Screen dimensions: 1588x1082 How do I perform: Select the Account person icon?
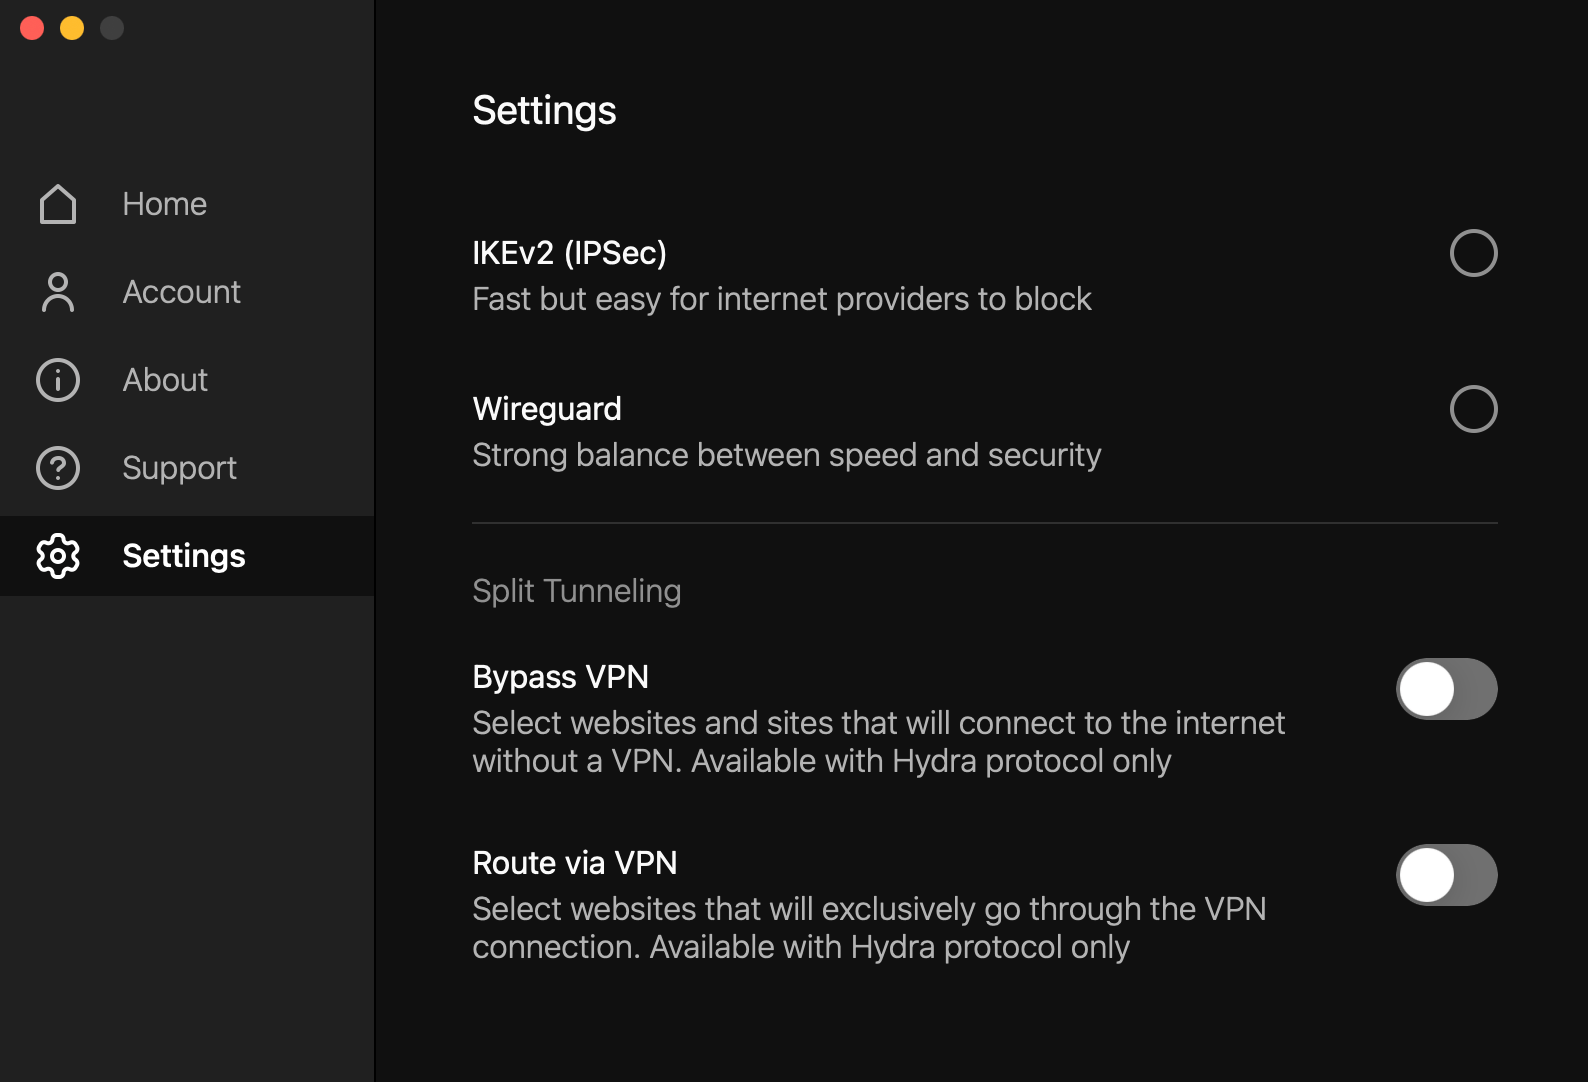click(57, 291)
